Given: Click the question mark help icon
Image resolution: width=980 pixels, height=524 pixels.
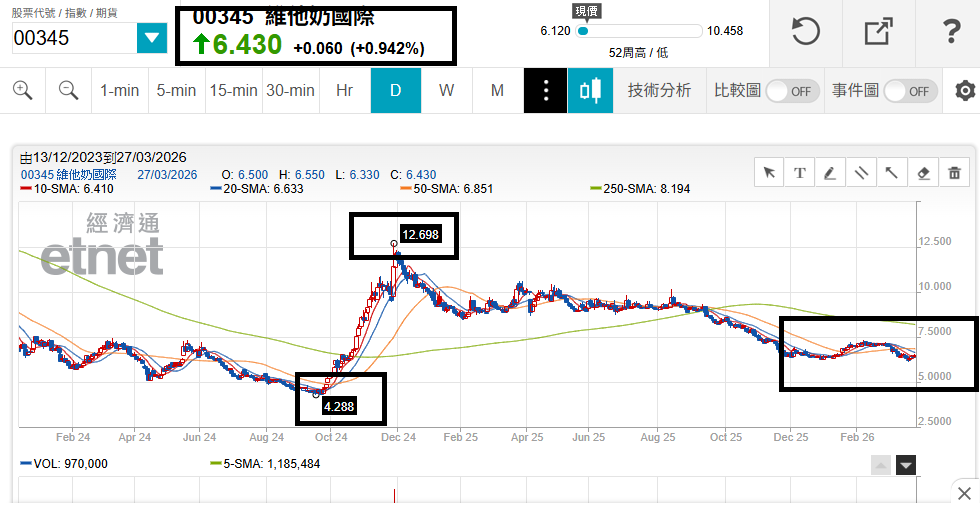Looking at the screenshot, I should [951, 31].
